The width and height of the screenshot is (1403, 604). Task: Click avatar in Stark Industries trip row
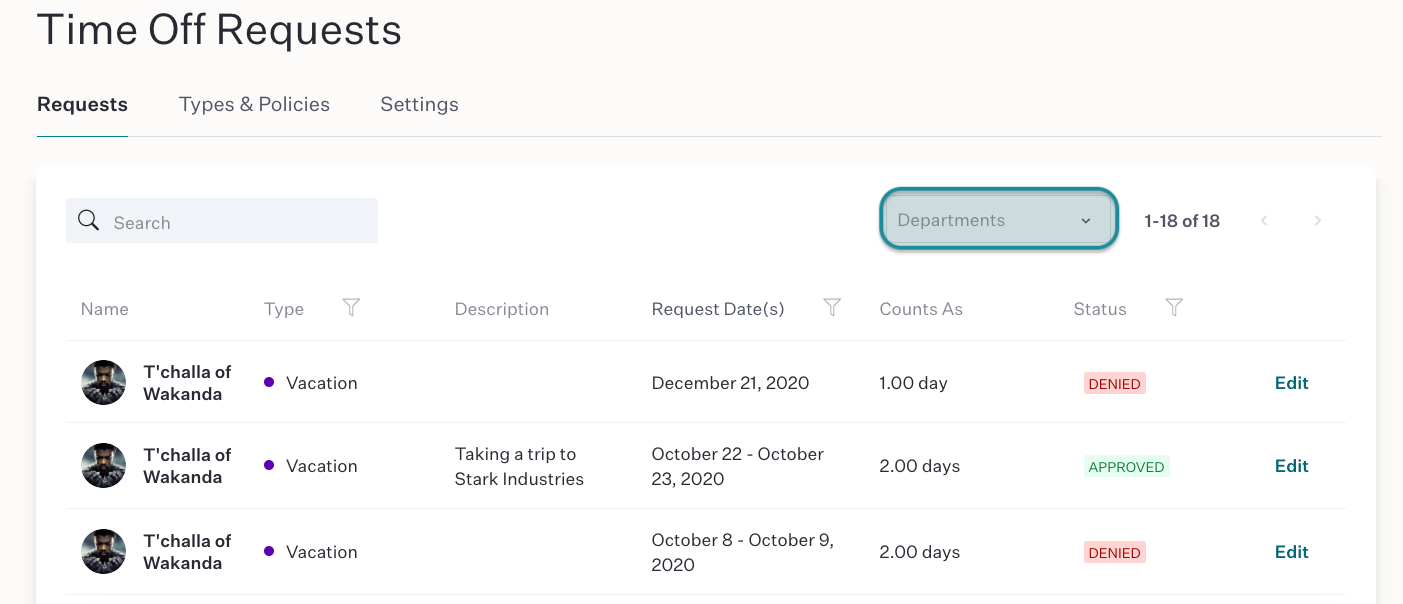pos(103,466)
